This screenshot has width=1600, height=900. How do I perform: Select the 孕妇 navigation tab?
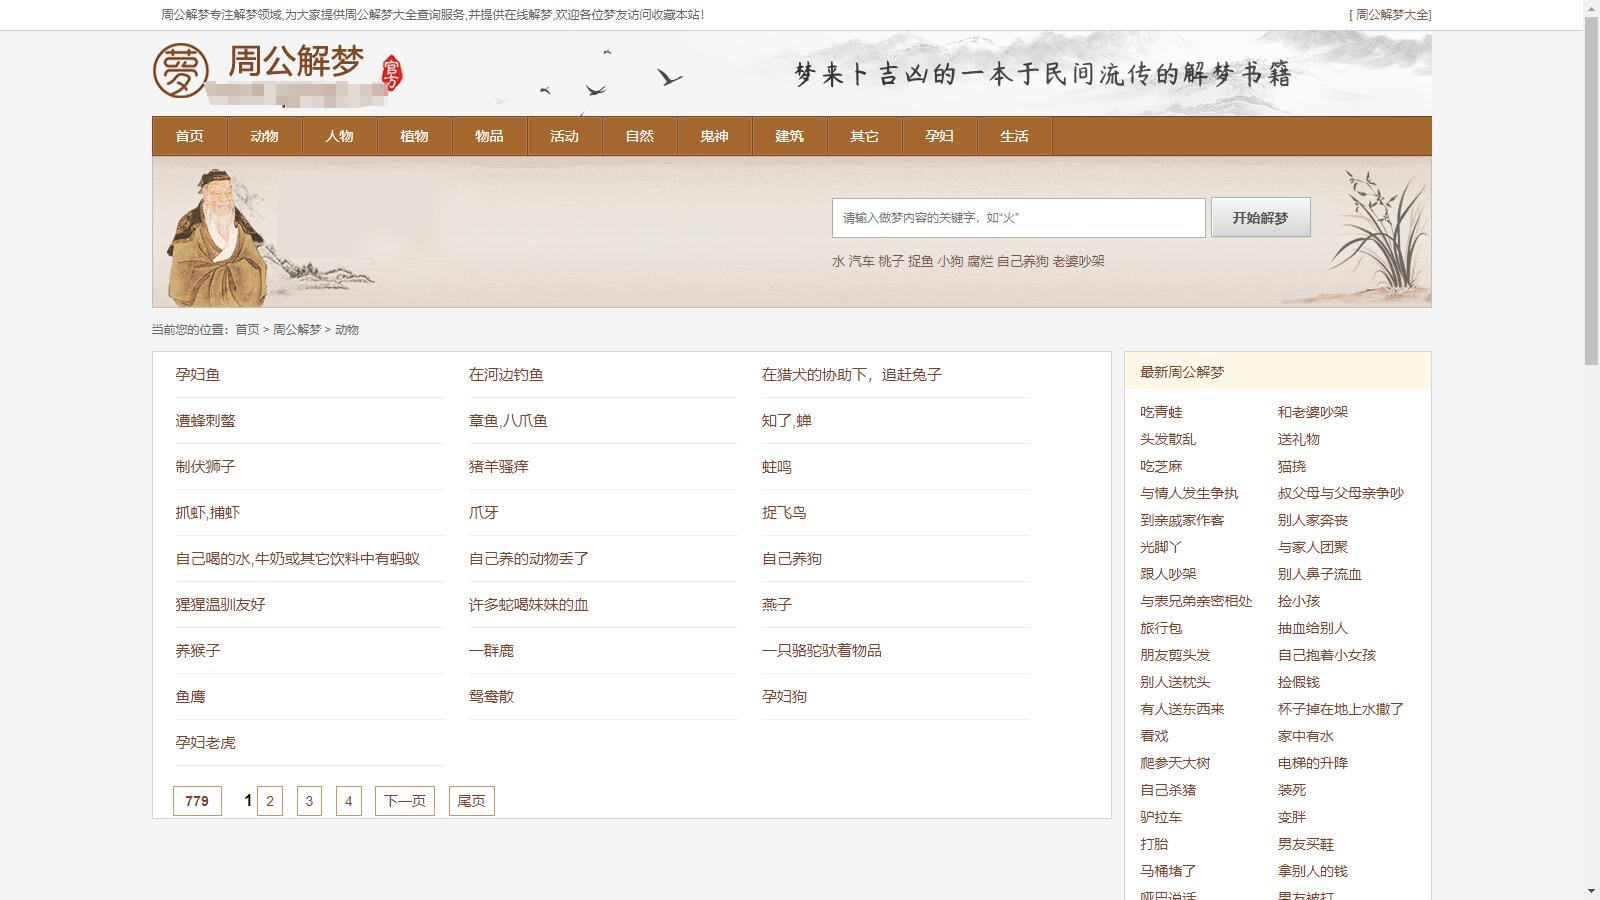[x=939, y=136]
